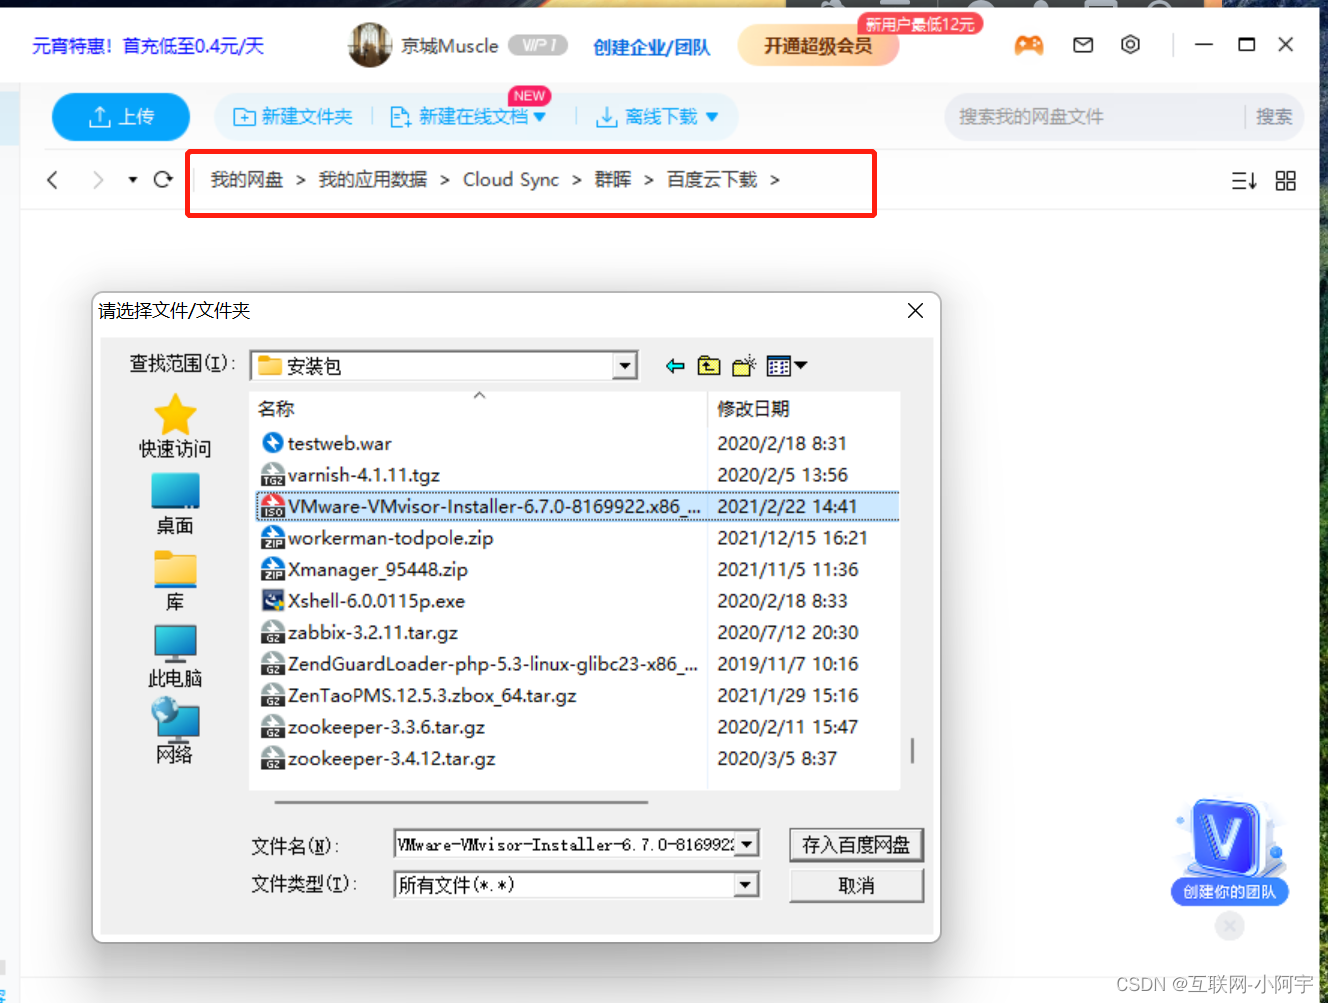The height and width of the screenshot is (1003, 1328).
Task: Open the 新建在线文档 dropdown
Action: [468, 117]
